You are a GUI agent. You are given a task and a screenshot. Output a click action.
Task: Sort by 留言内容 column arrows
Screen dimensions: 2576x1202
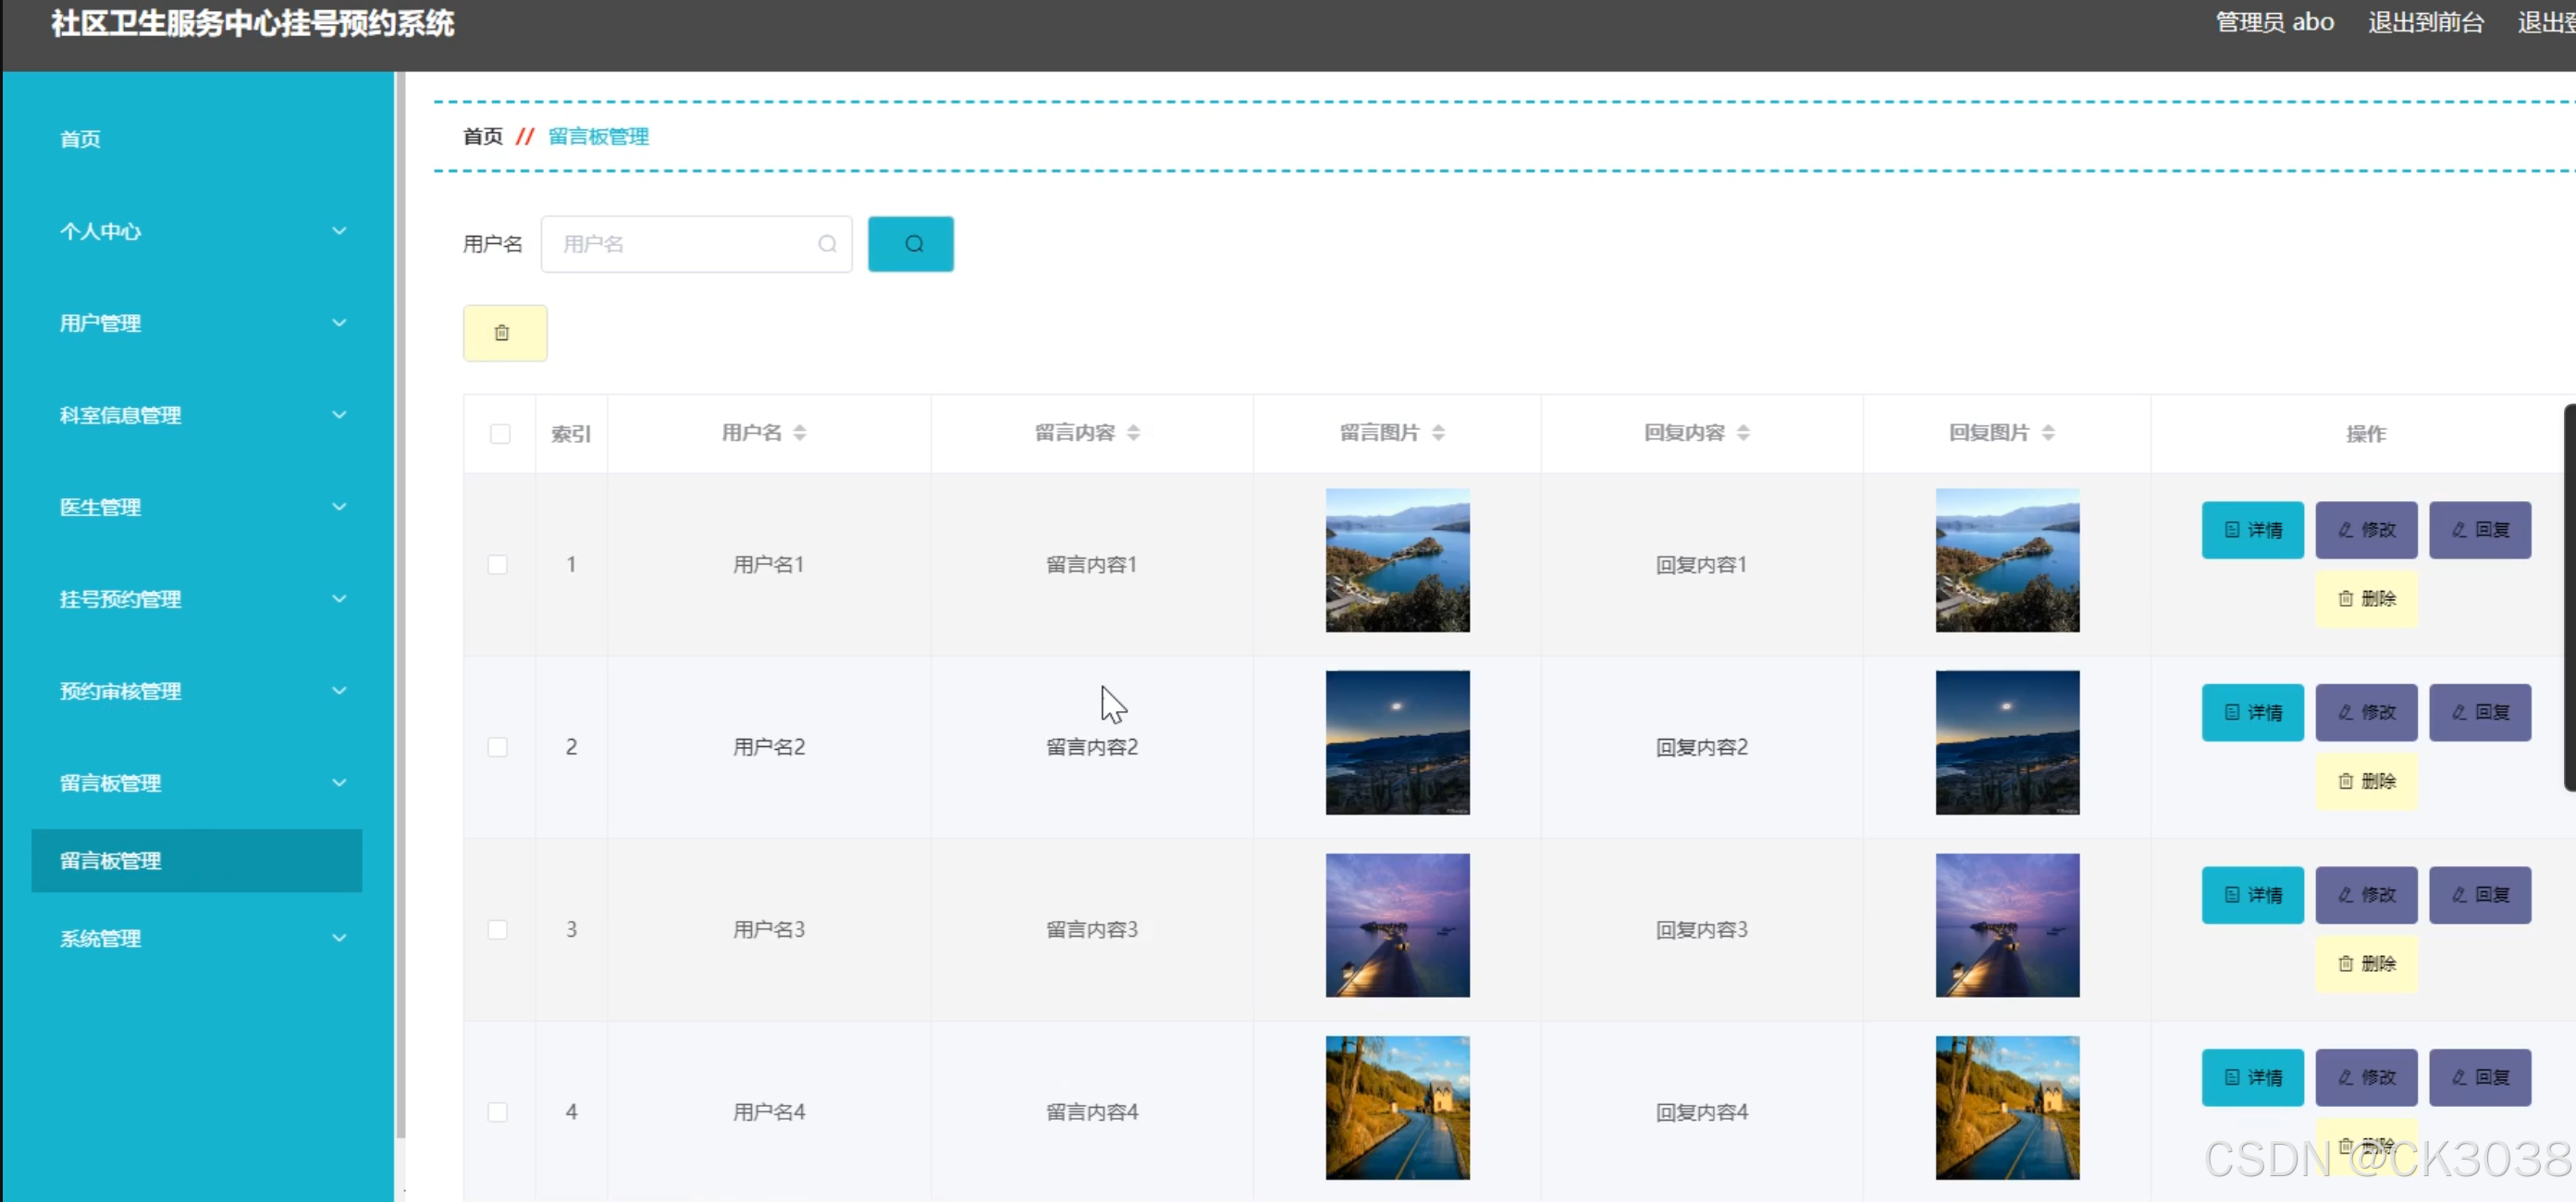(x=1132, y=433)
